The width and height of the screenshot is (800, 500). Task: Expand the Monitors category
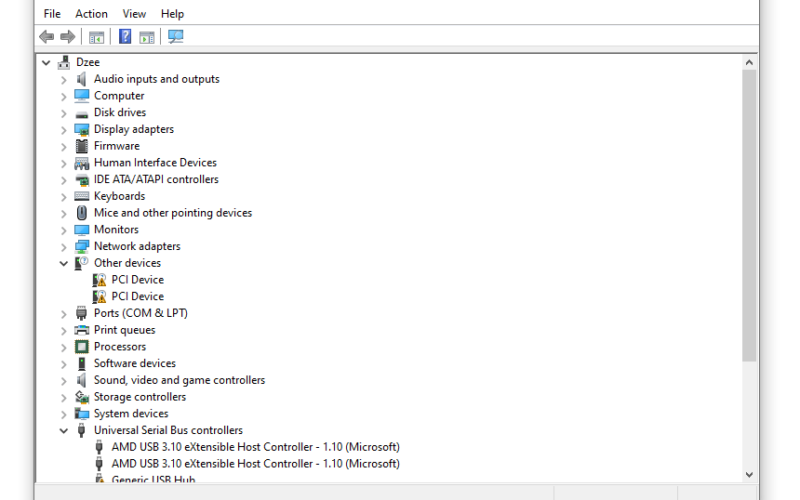click(x=64, y=230)
